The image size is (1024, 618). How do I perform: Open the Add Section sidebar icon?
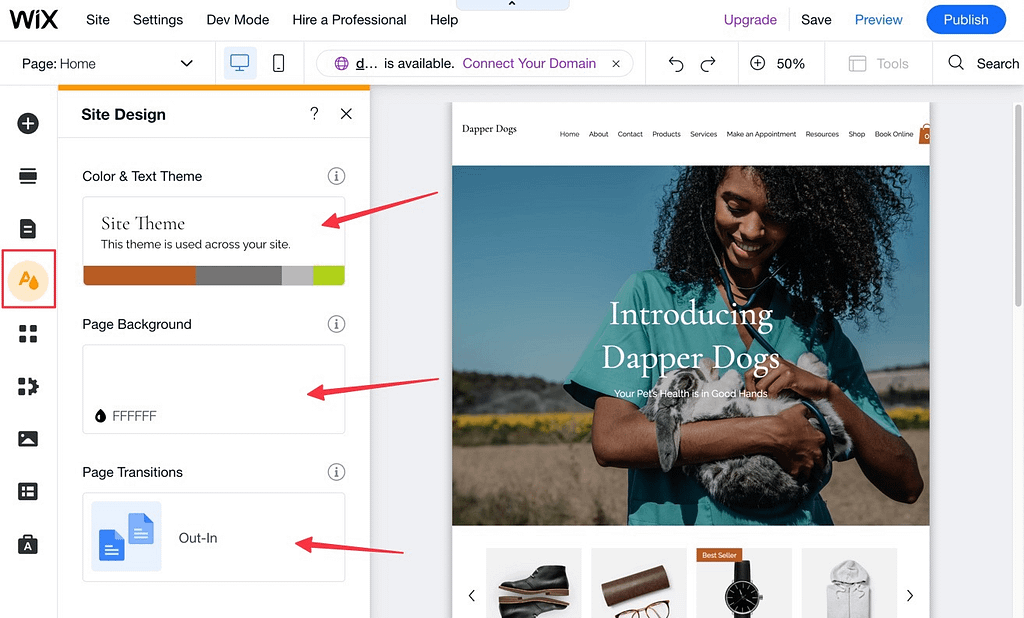[x=28, y=176]
